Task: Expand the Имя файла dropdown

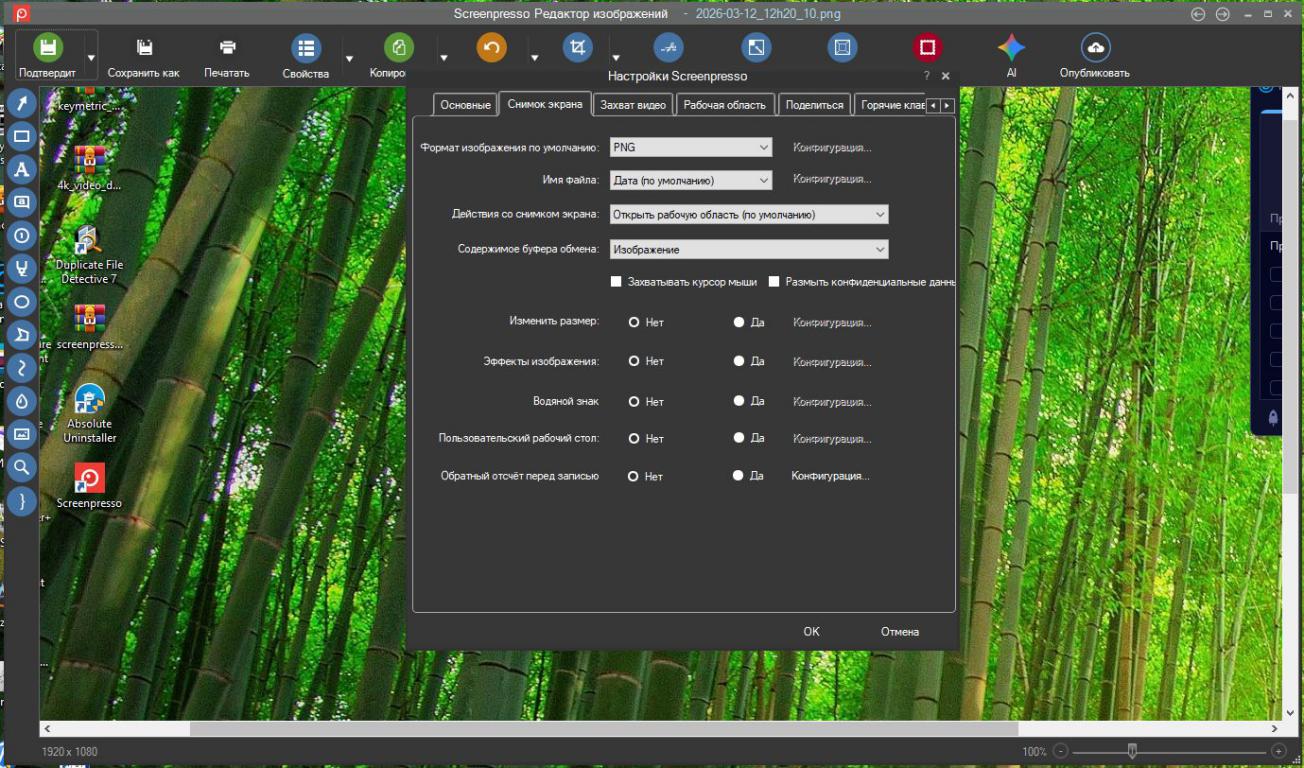Action: tap(691, 181)
